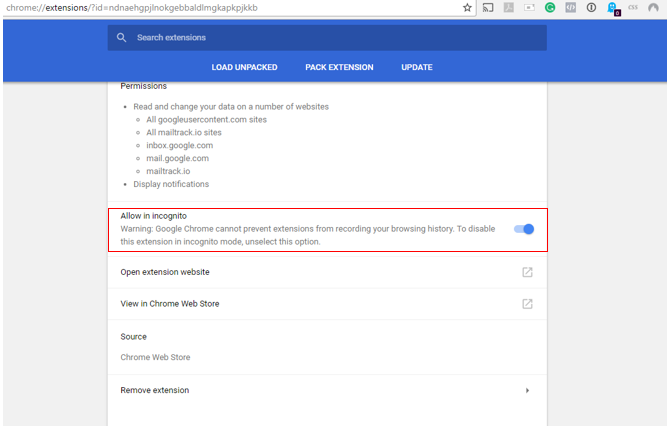Click the PDF extension icon in toolbar
The height and width of the screenshot is (427, 670).
coord(509,8)
